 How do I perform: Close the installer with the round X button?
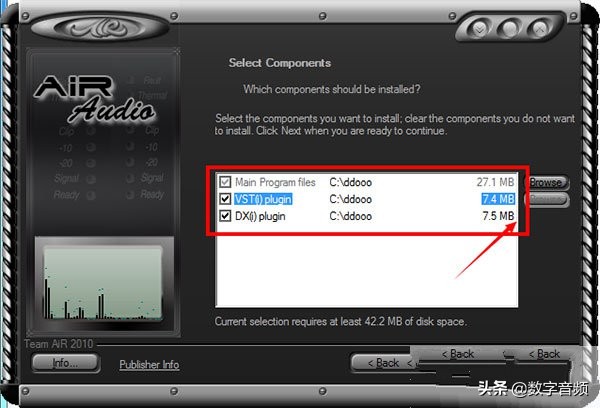540,28
